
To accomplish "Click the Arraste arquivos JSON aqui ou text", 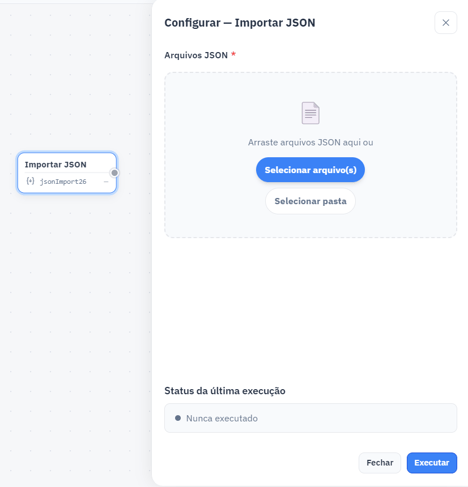I will pos(310,143).
